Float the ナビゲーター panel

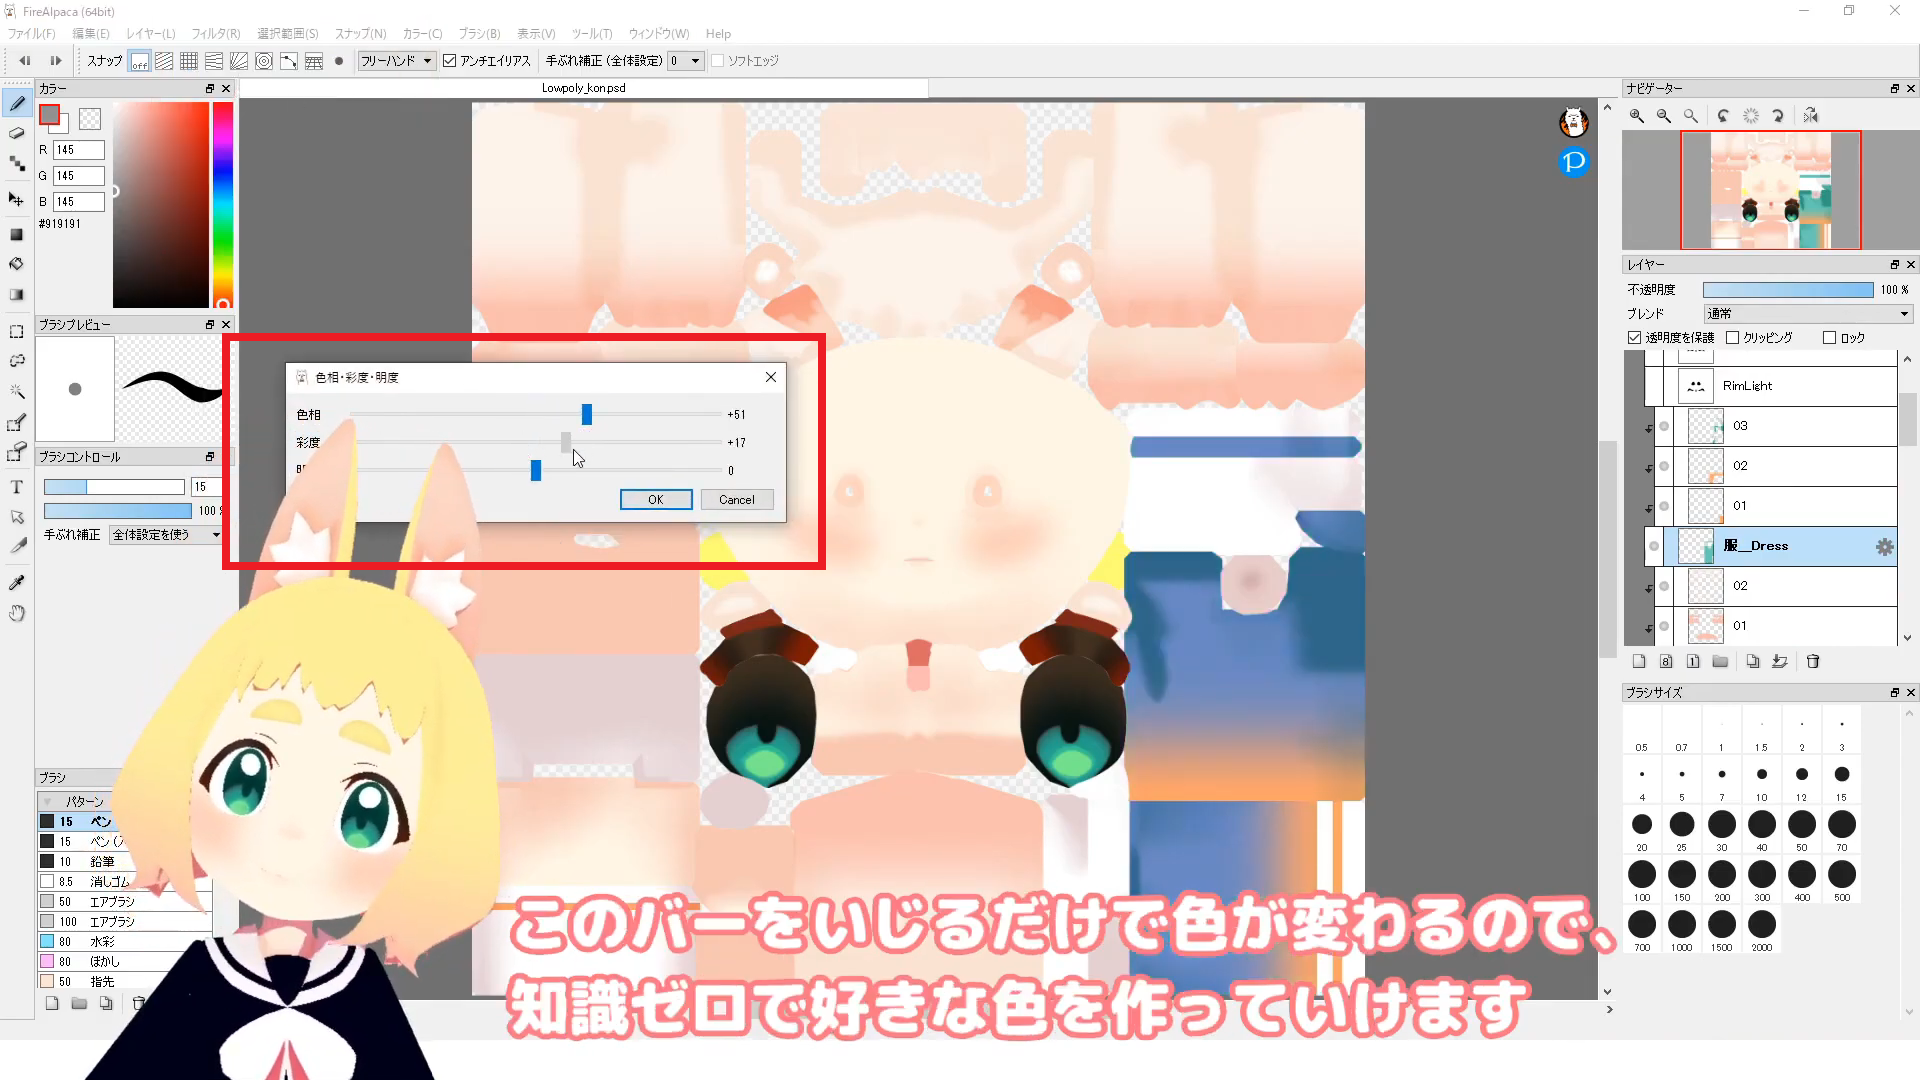[x=1894, y=89]
